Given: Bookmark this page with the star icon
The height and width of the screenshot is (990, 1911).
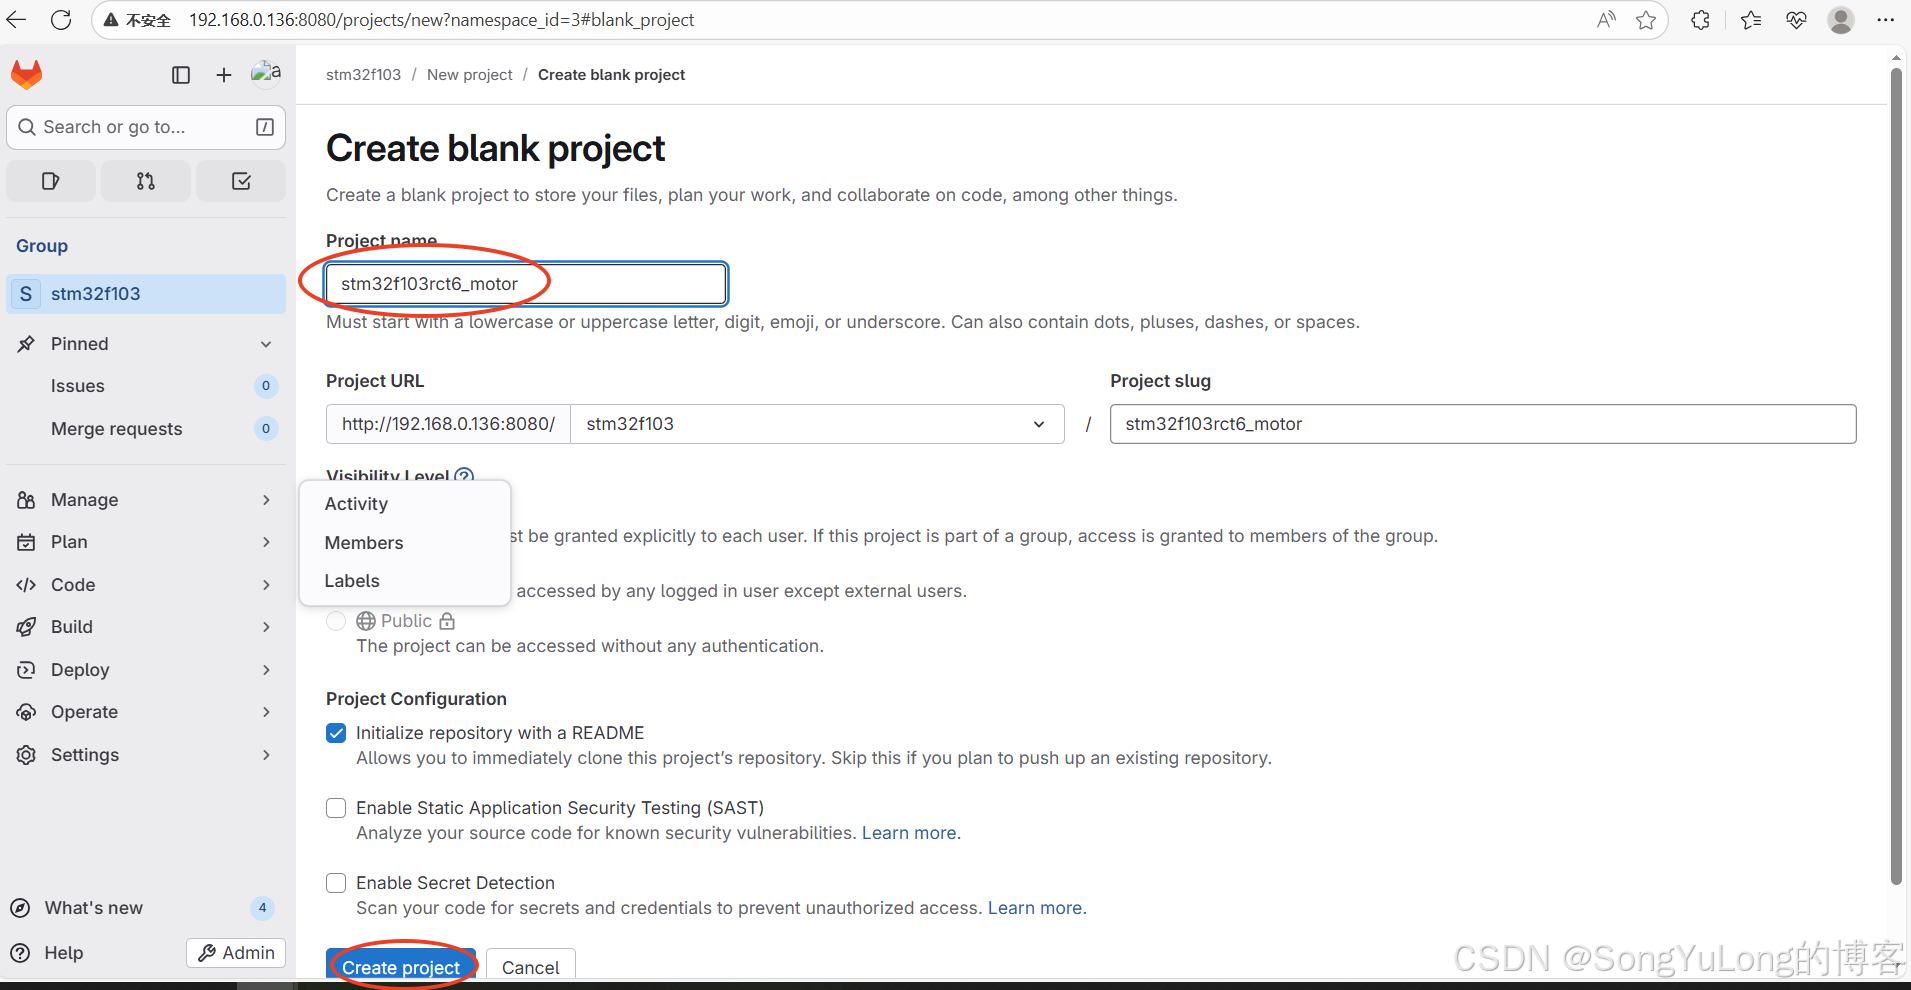Looking at the screenshot, I should (x=1646, y=20).
